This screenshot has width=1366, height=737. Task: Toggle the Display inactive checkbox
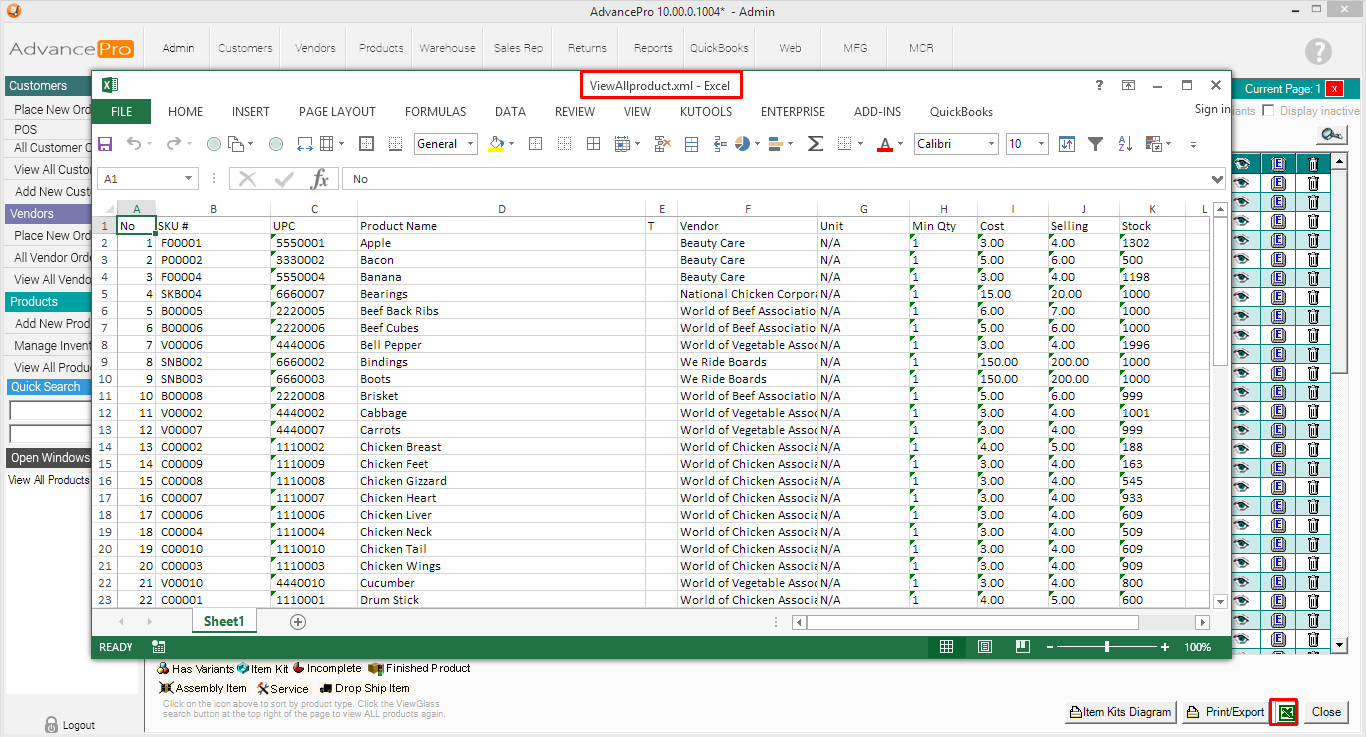1269,111
